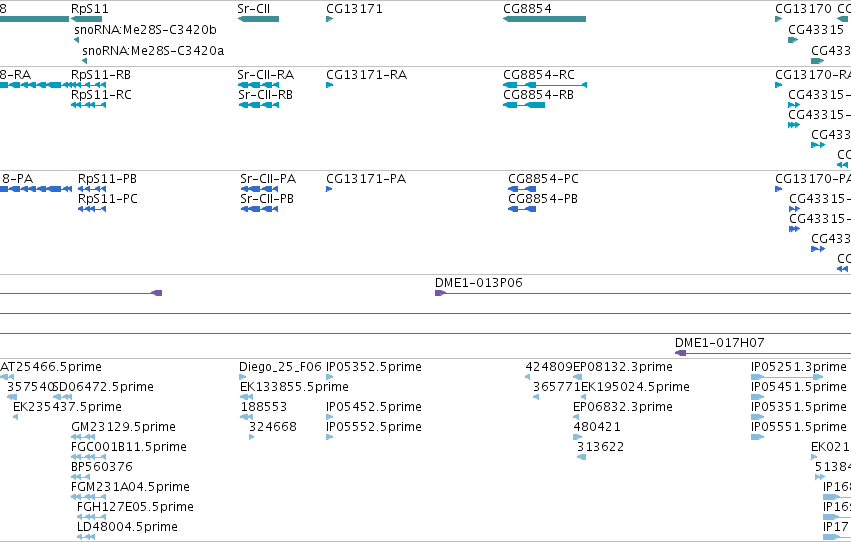Select EST IP05351.5prime
The width and height of the screenshot is (851, 542).
[799, 407]
